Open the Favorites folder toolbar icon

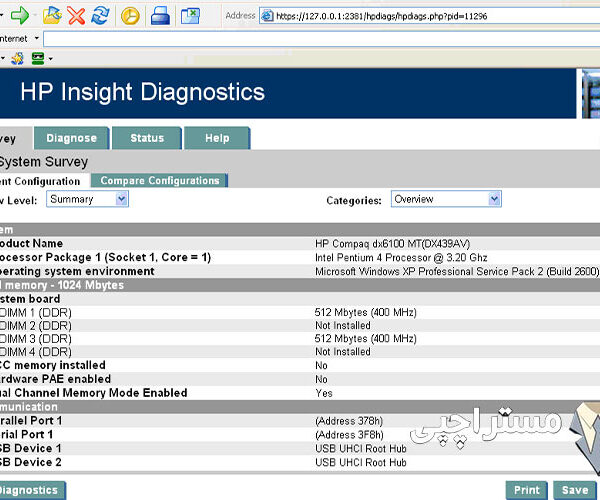(52, 16)
